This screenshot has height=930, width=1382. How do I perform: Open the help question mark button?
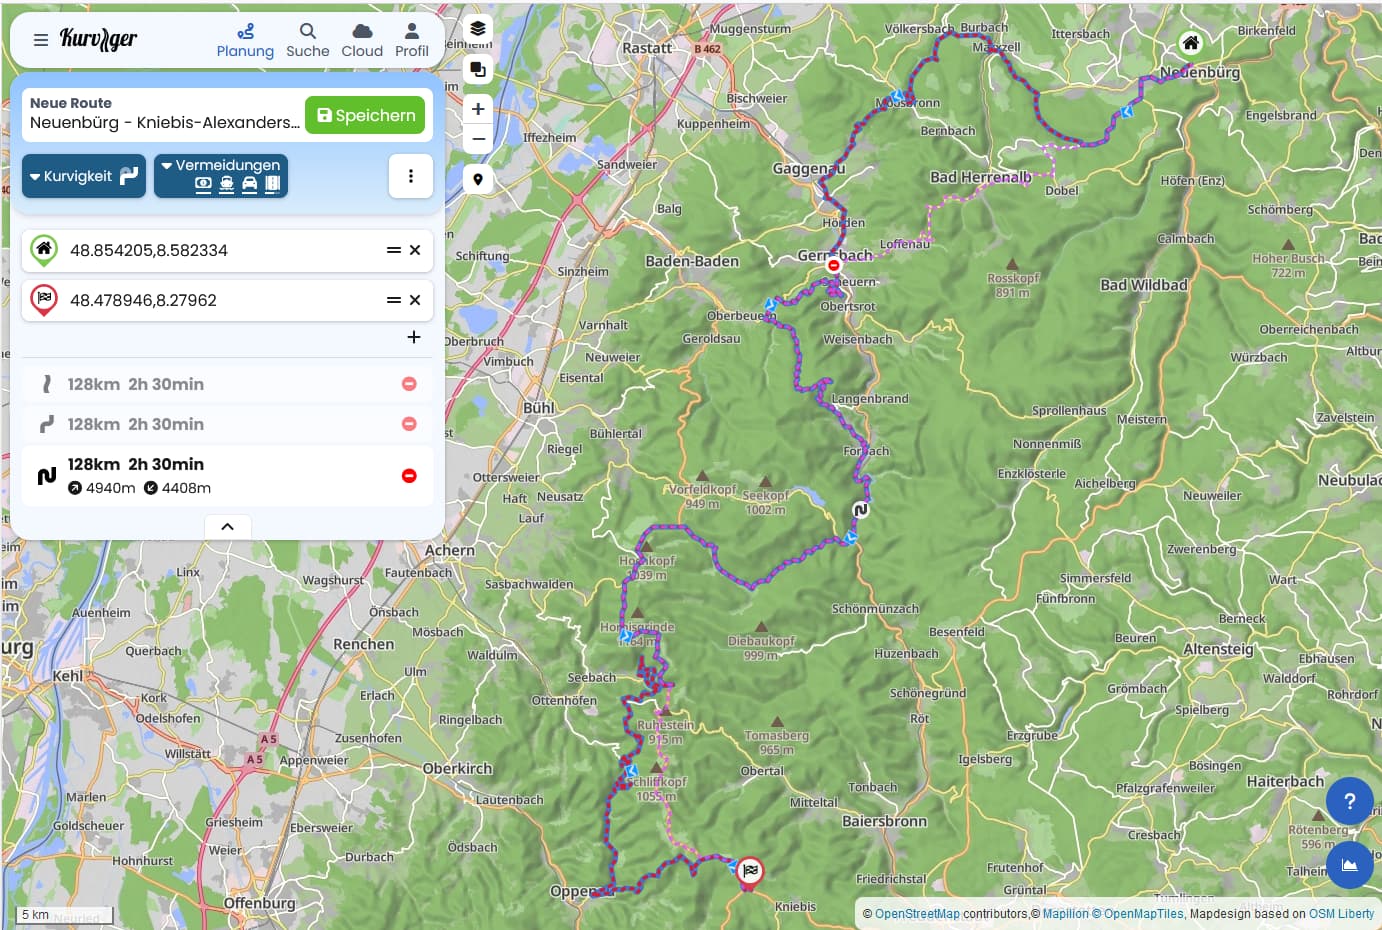(x=1350, y=801)
